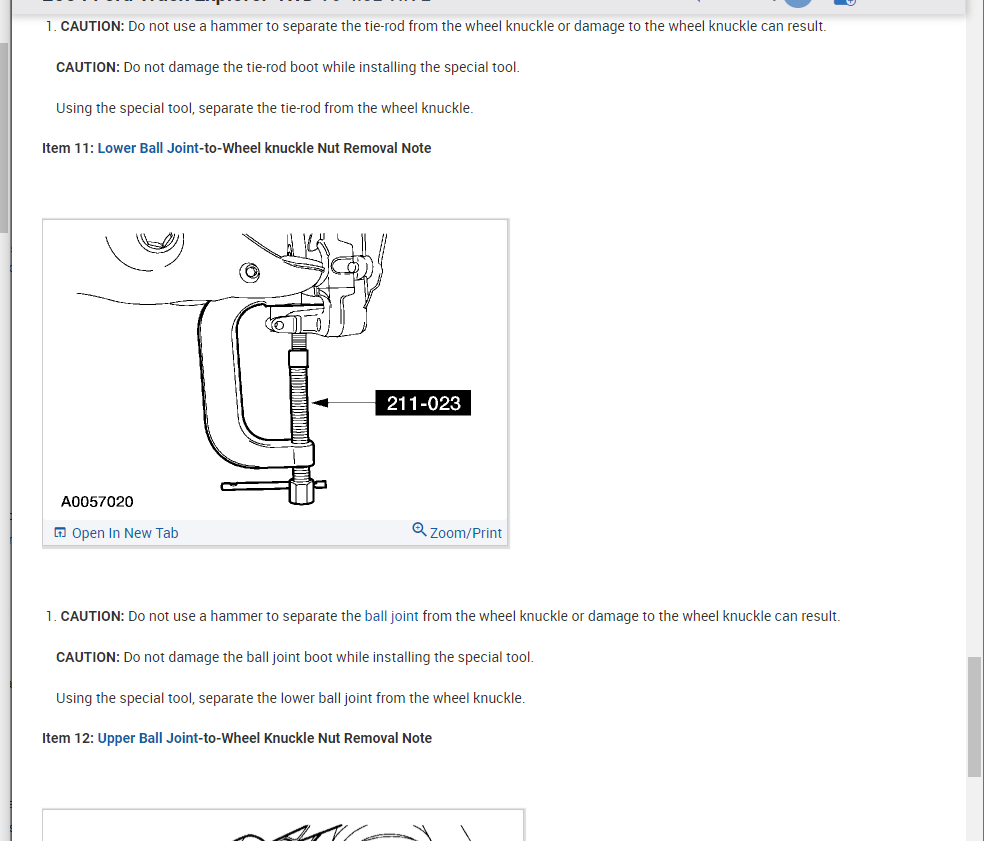
Task: Click 'Do not damage the ball joint boot' caution
Action: (294, 657)
